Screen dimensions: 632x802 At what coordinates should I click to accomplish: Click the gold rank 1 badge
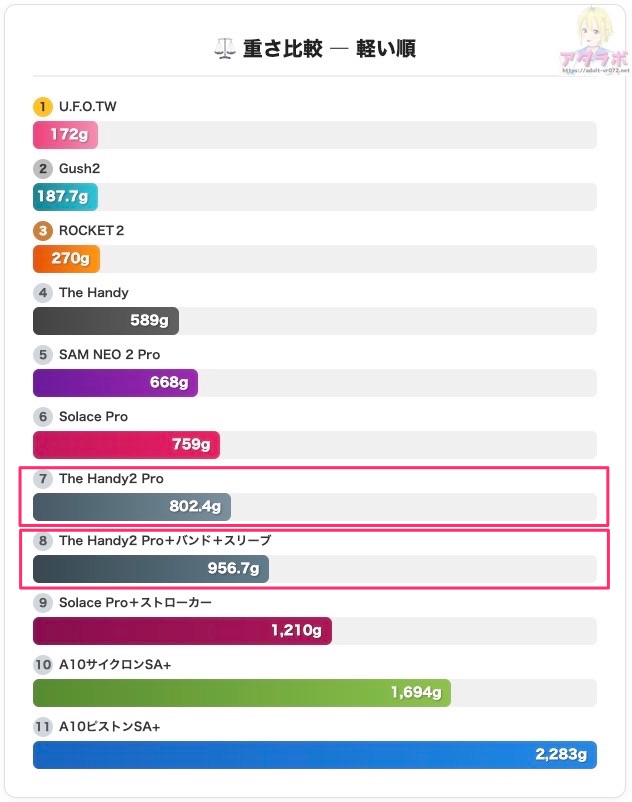click(x=42, y=106)
